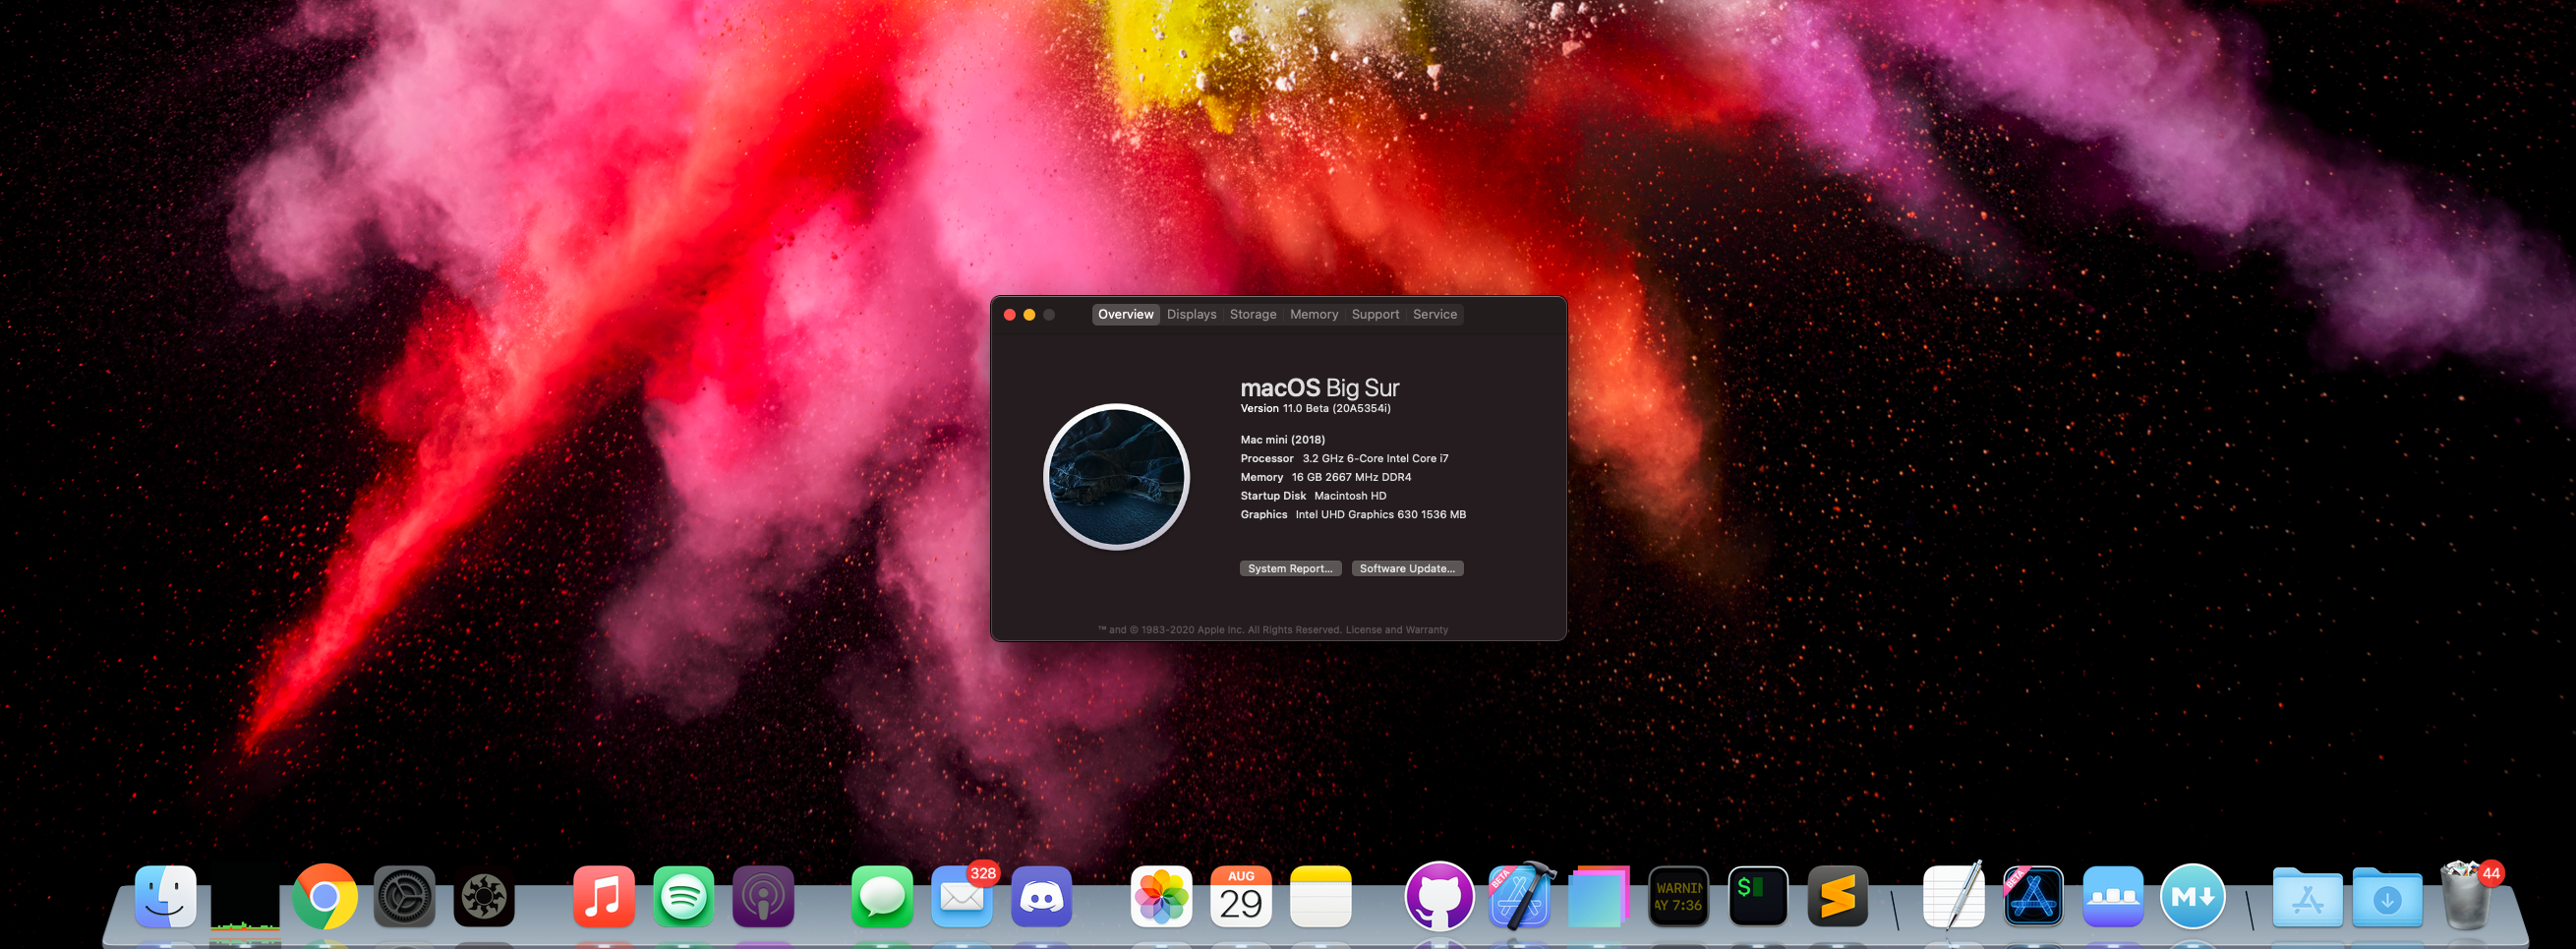The image size is (2576, 949).
Task: Open the blue shelf app icon
Action: click(2113, 896)
